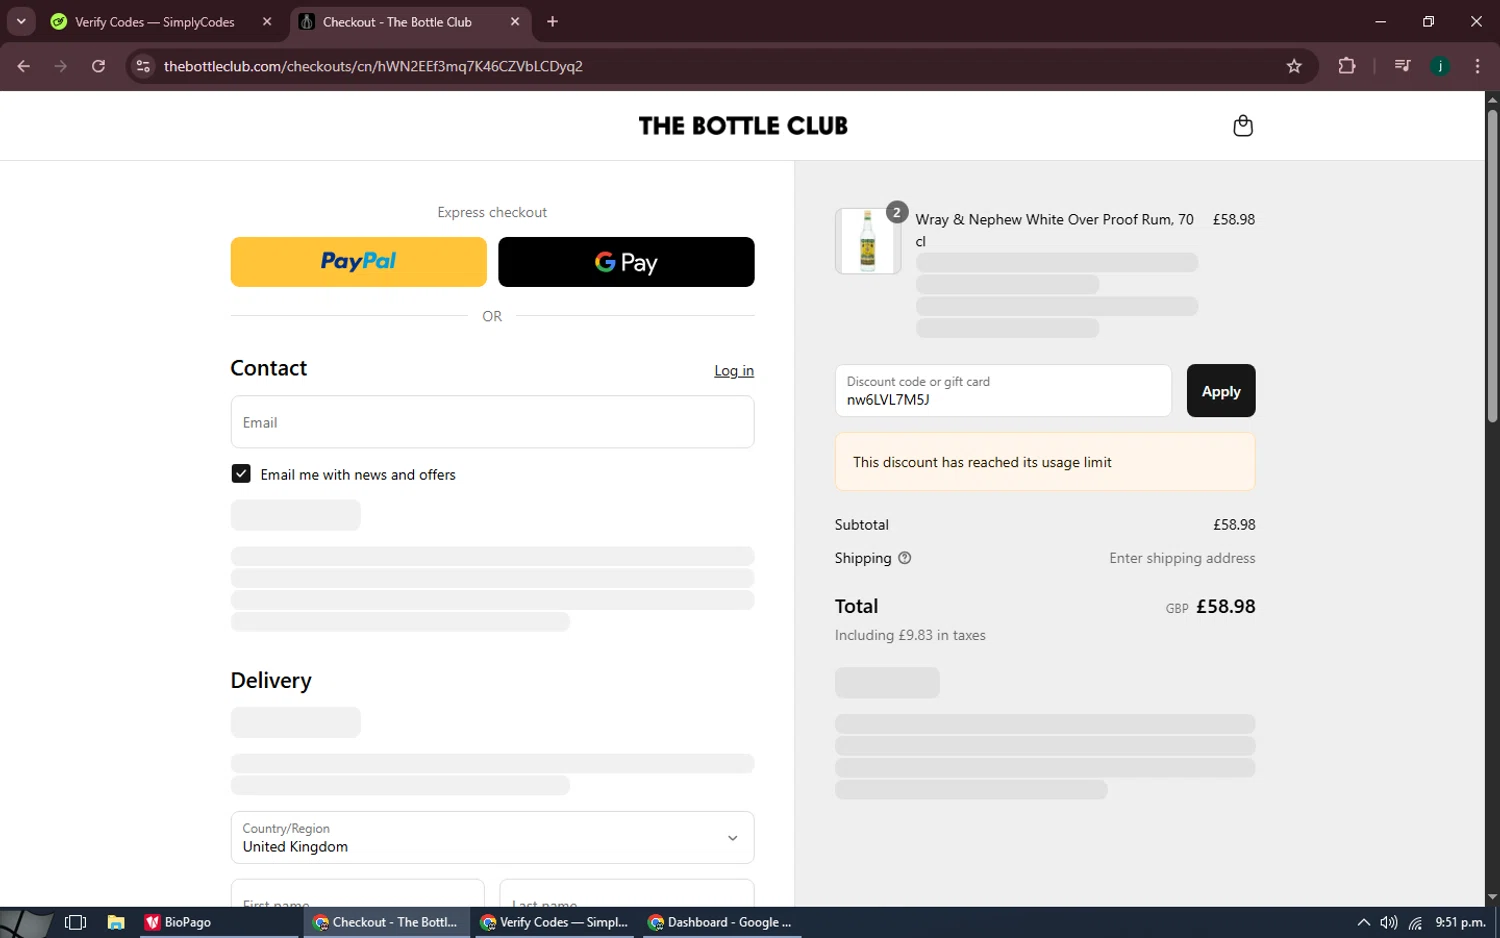Click the Wray & Nephew White Over Proof Rum title
This screenshot has width=1500, height=938.
point(1054,230)
